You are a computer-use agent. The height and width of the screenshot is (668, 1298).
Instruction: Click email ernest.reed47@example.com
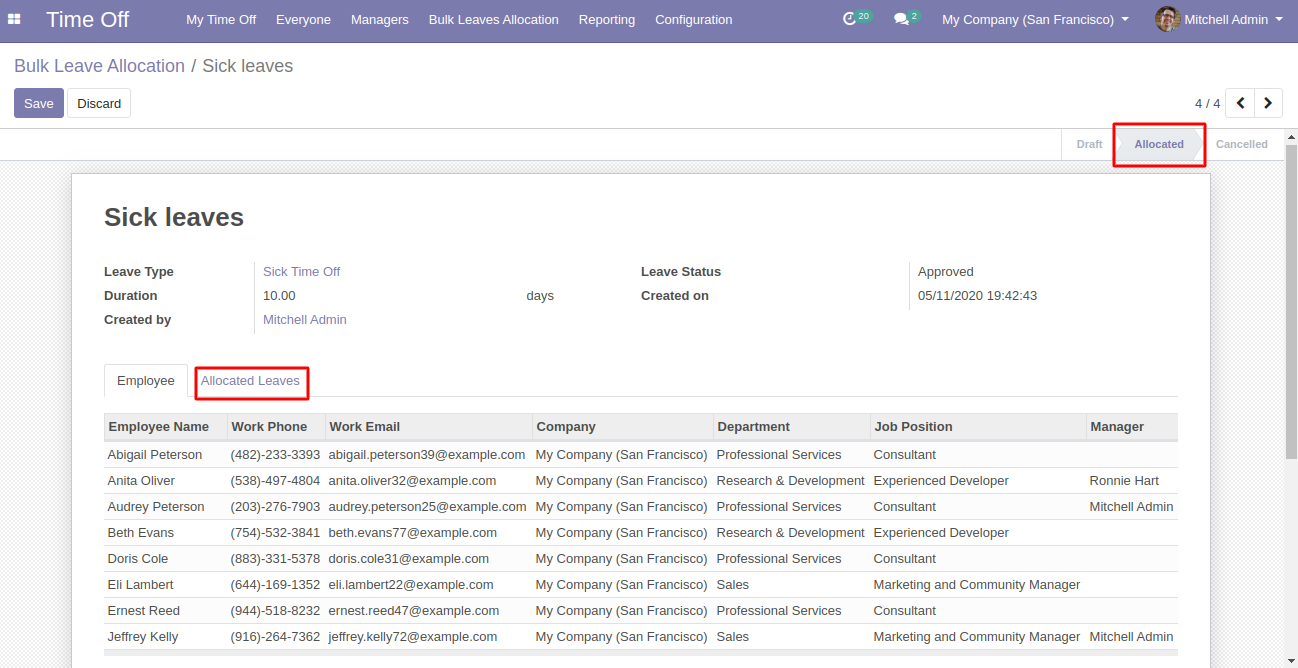(x=414, y=611)
